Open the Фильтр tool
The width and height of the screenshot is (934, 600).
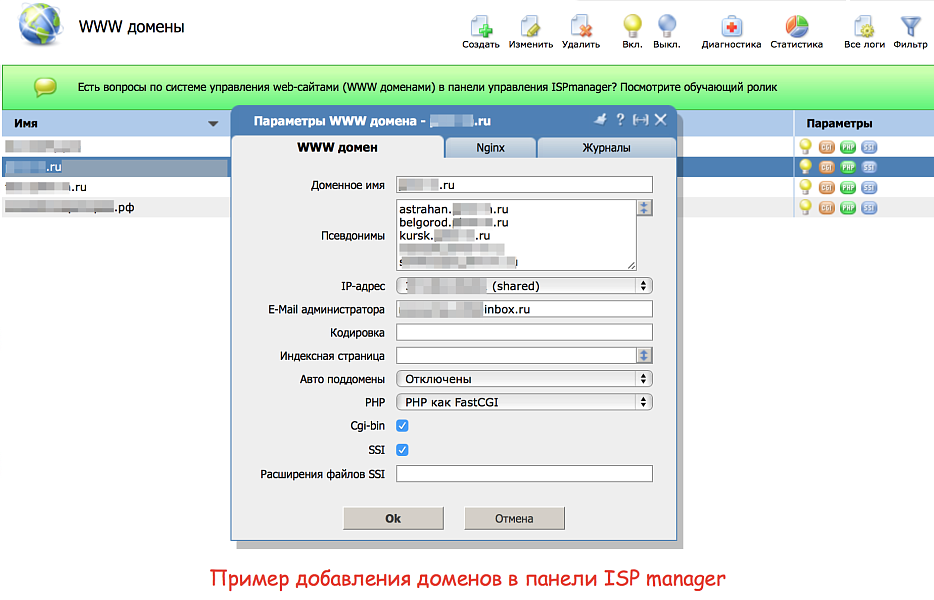910,27
